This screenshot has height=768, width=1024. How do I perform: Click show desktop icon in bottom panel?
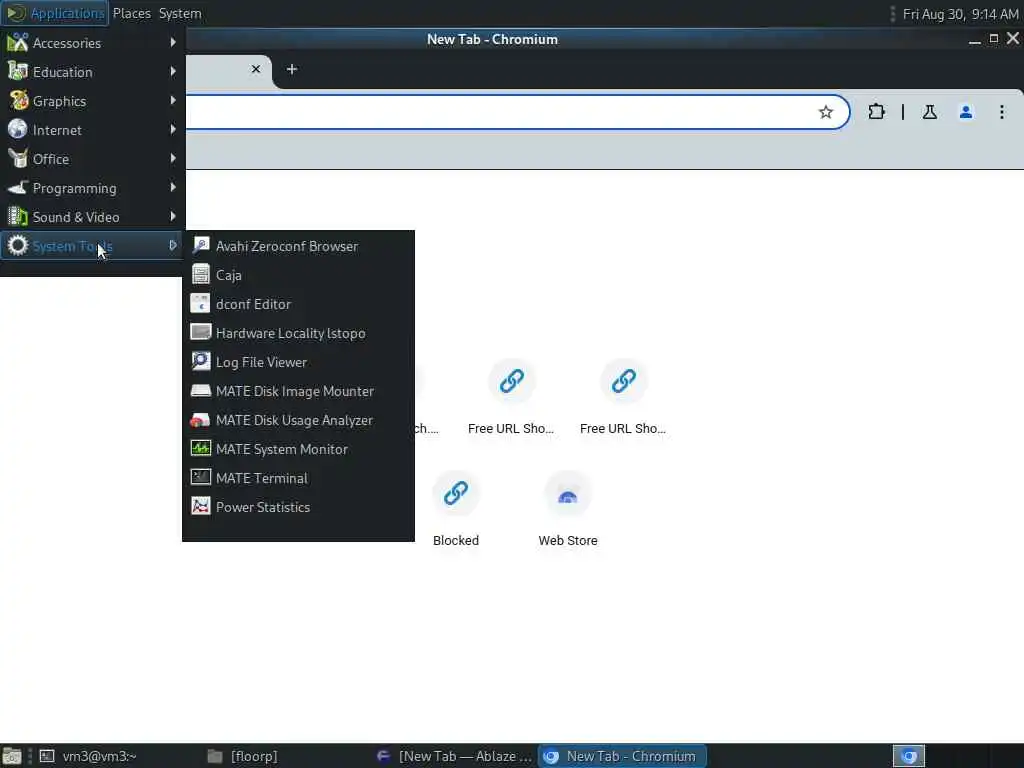tap(12, 756)
